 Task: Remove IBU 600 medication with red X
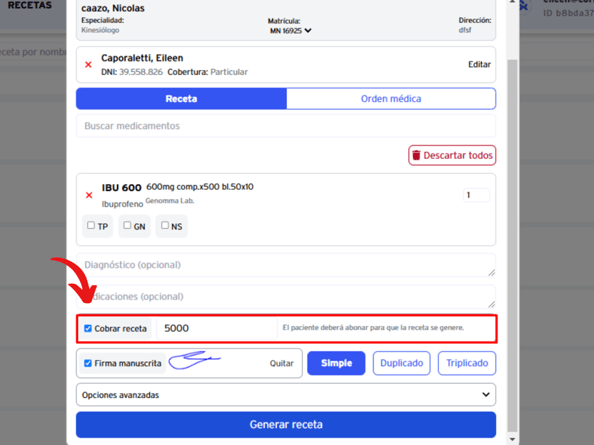click(89, 195)
